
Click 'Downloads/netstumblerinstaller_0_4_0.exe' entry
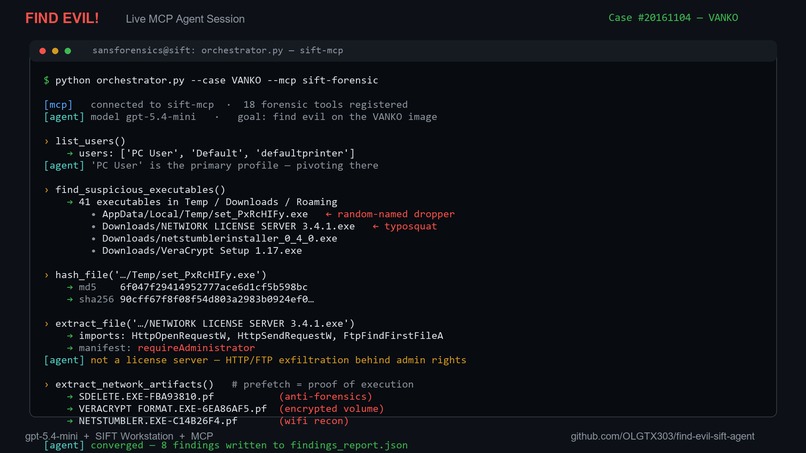(x=219, y=239)
